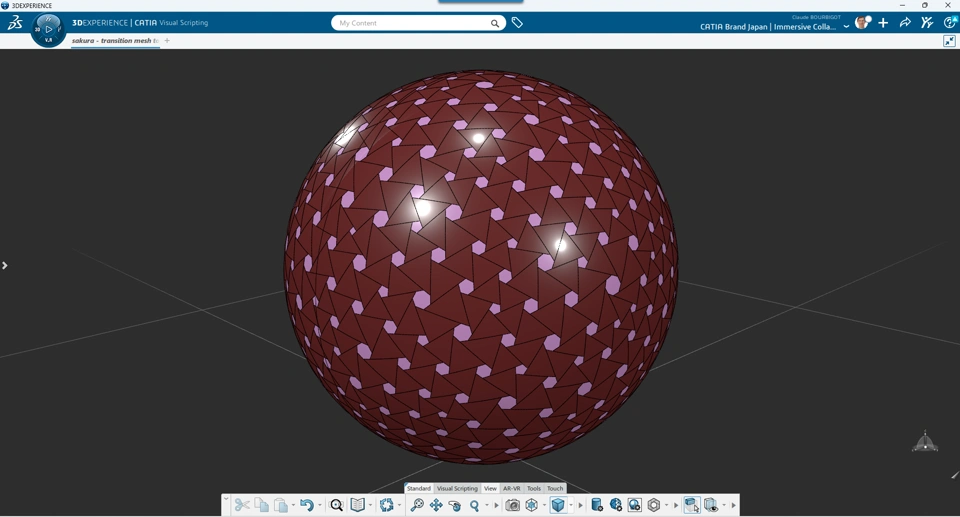Click the cylinder database settings tool
This screenshot has height=517, width=960.
(x=597, y=505)
